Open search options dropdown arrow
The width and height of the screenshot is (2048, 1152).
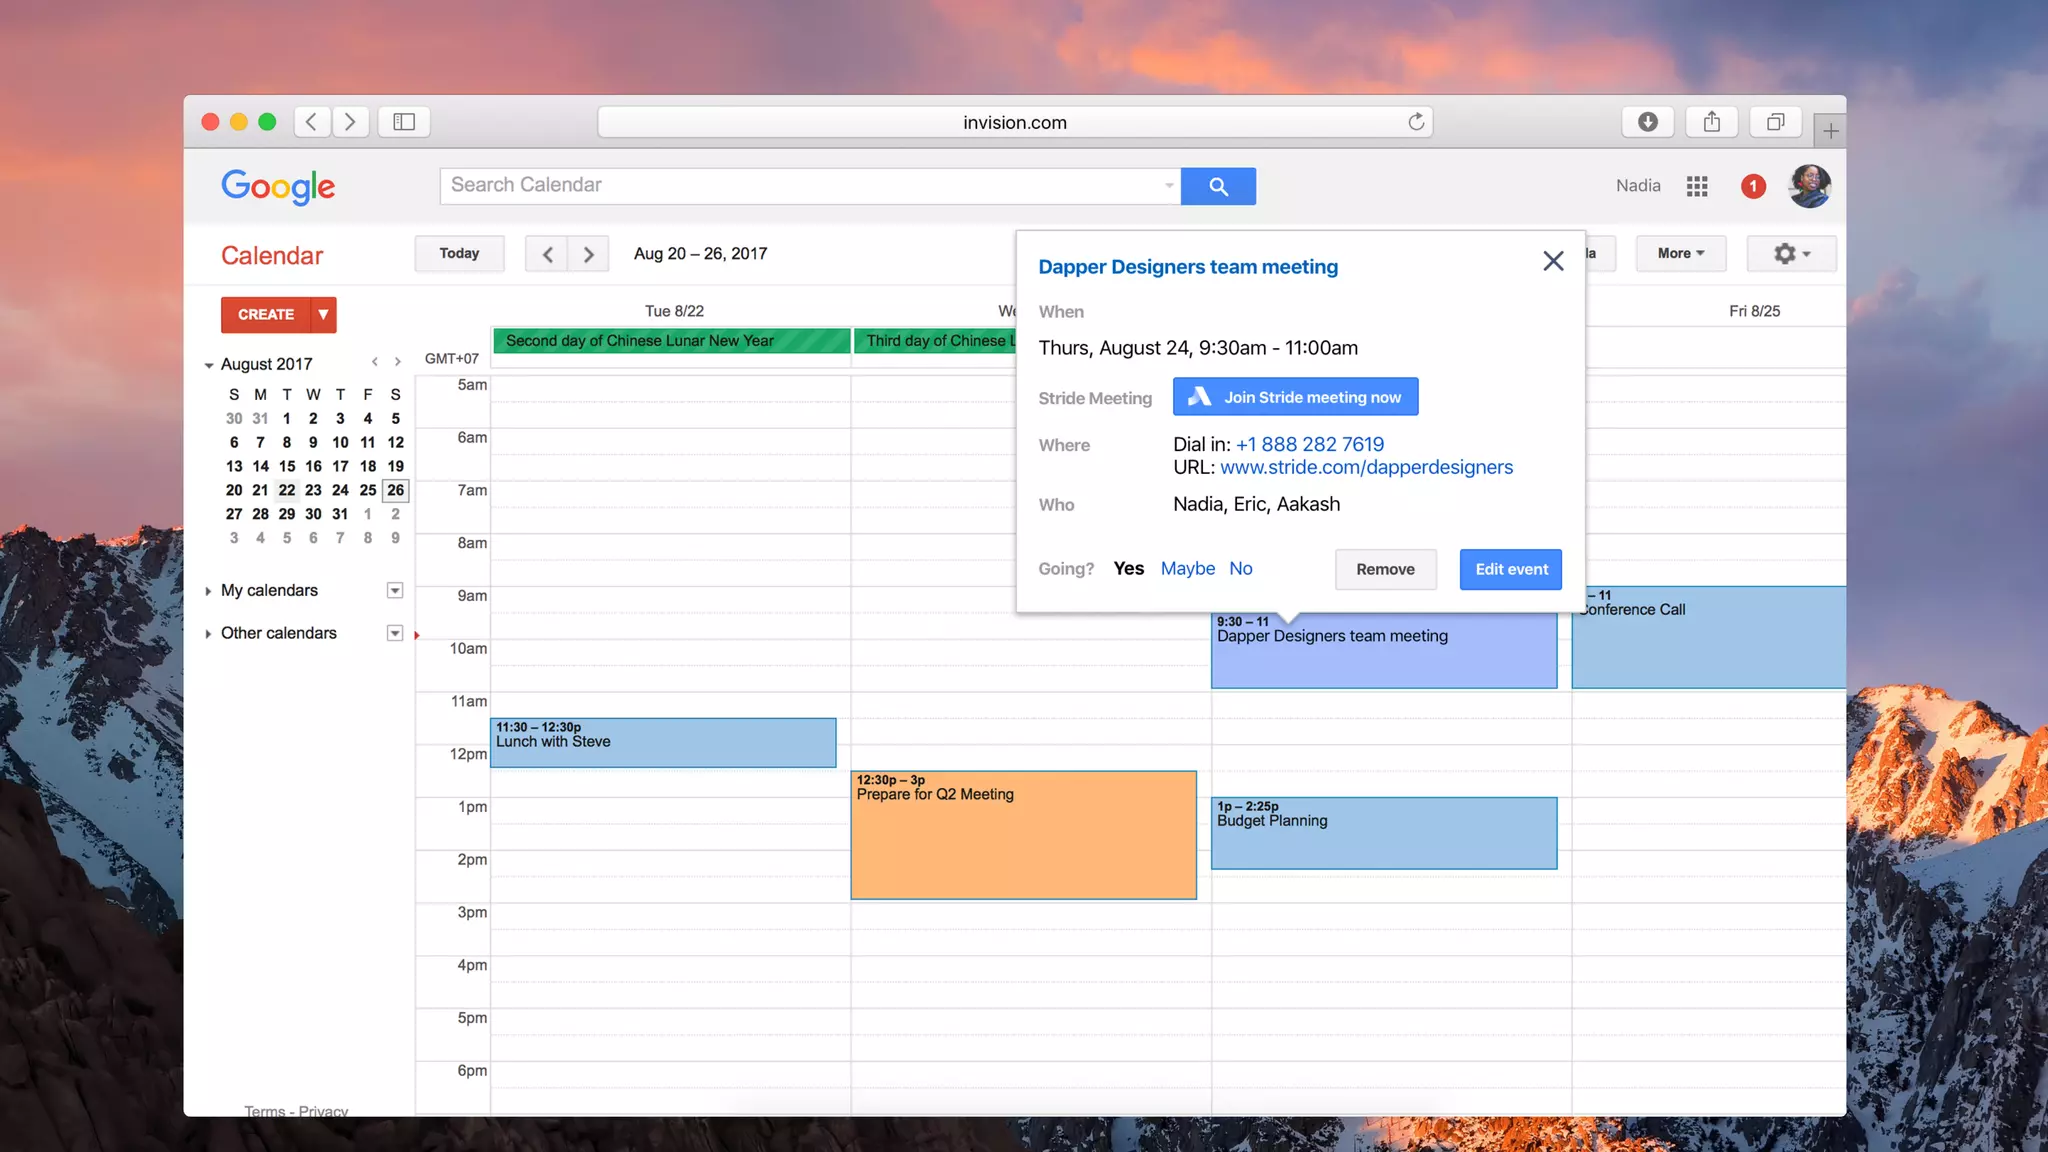pyautogui.click(x=1169, y=185)
